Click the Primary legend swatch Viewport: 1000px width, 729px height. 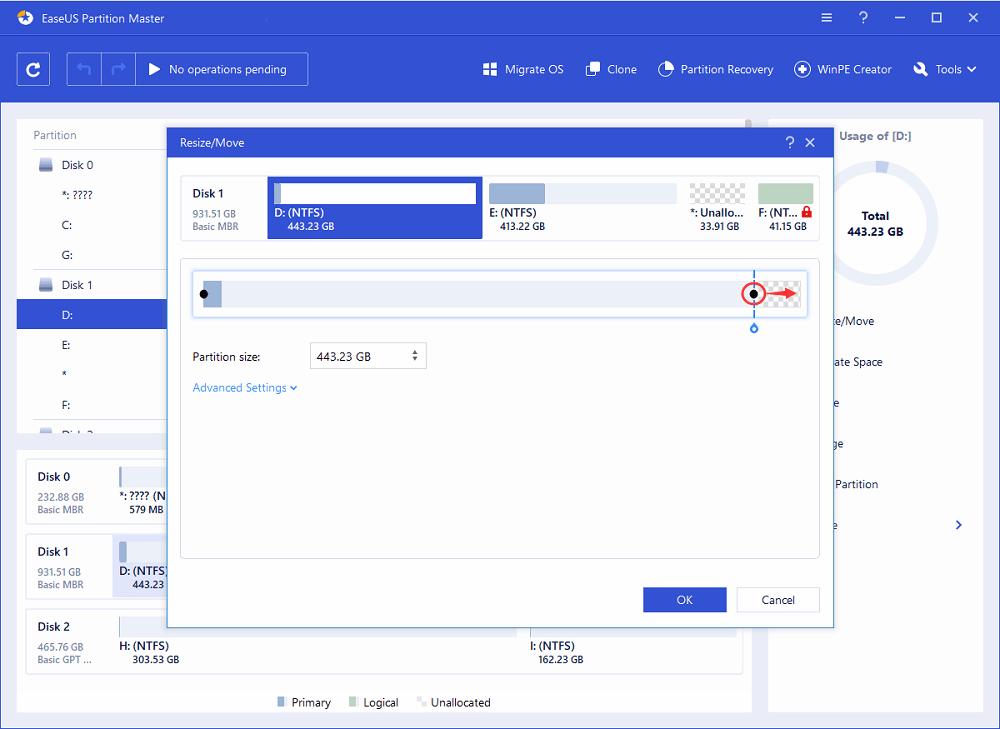[281, 702]
